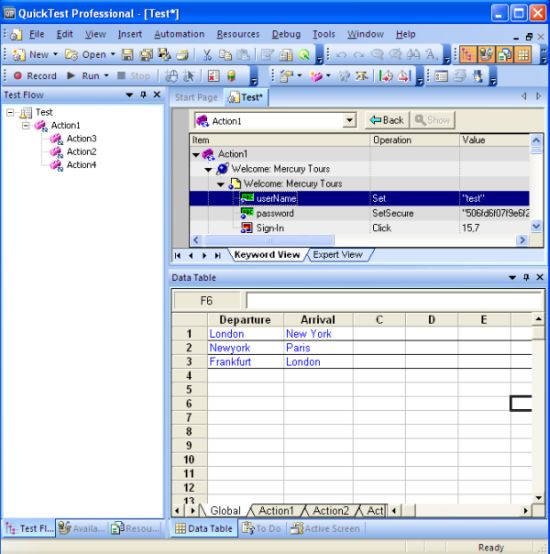Click the Show button
The width and height of the screenshot is (550, 554).
tap(432, 120)
